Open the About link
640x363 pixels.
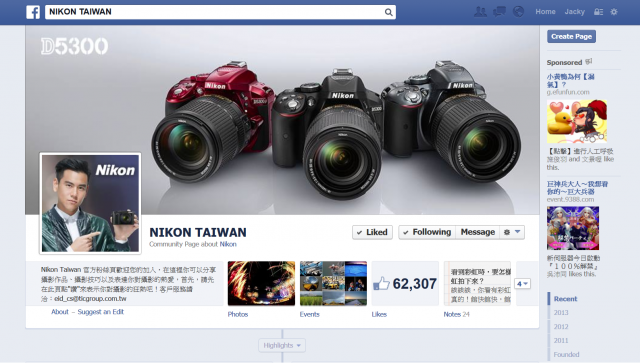pyautogui.click(x=60, y=312)
